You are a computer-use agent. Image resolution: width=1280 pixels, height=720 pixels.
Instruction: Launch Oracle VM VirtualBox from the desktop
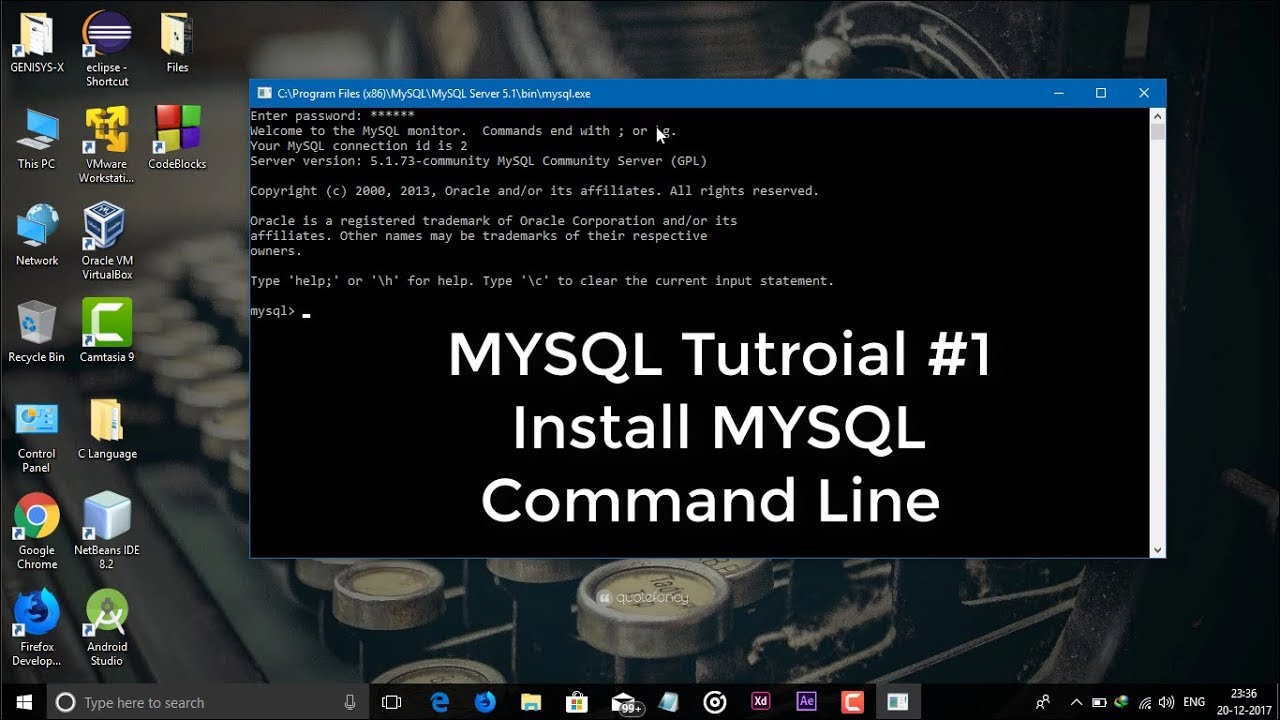click(107, 241)
